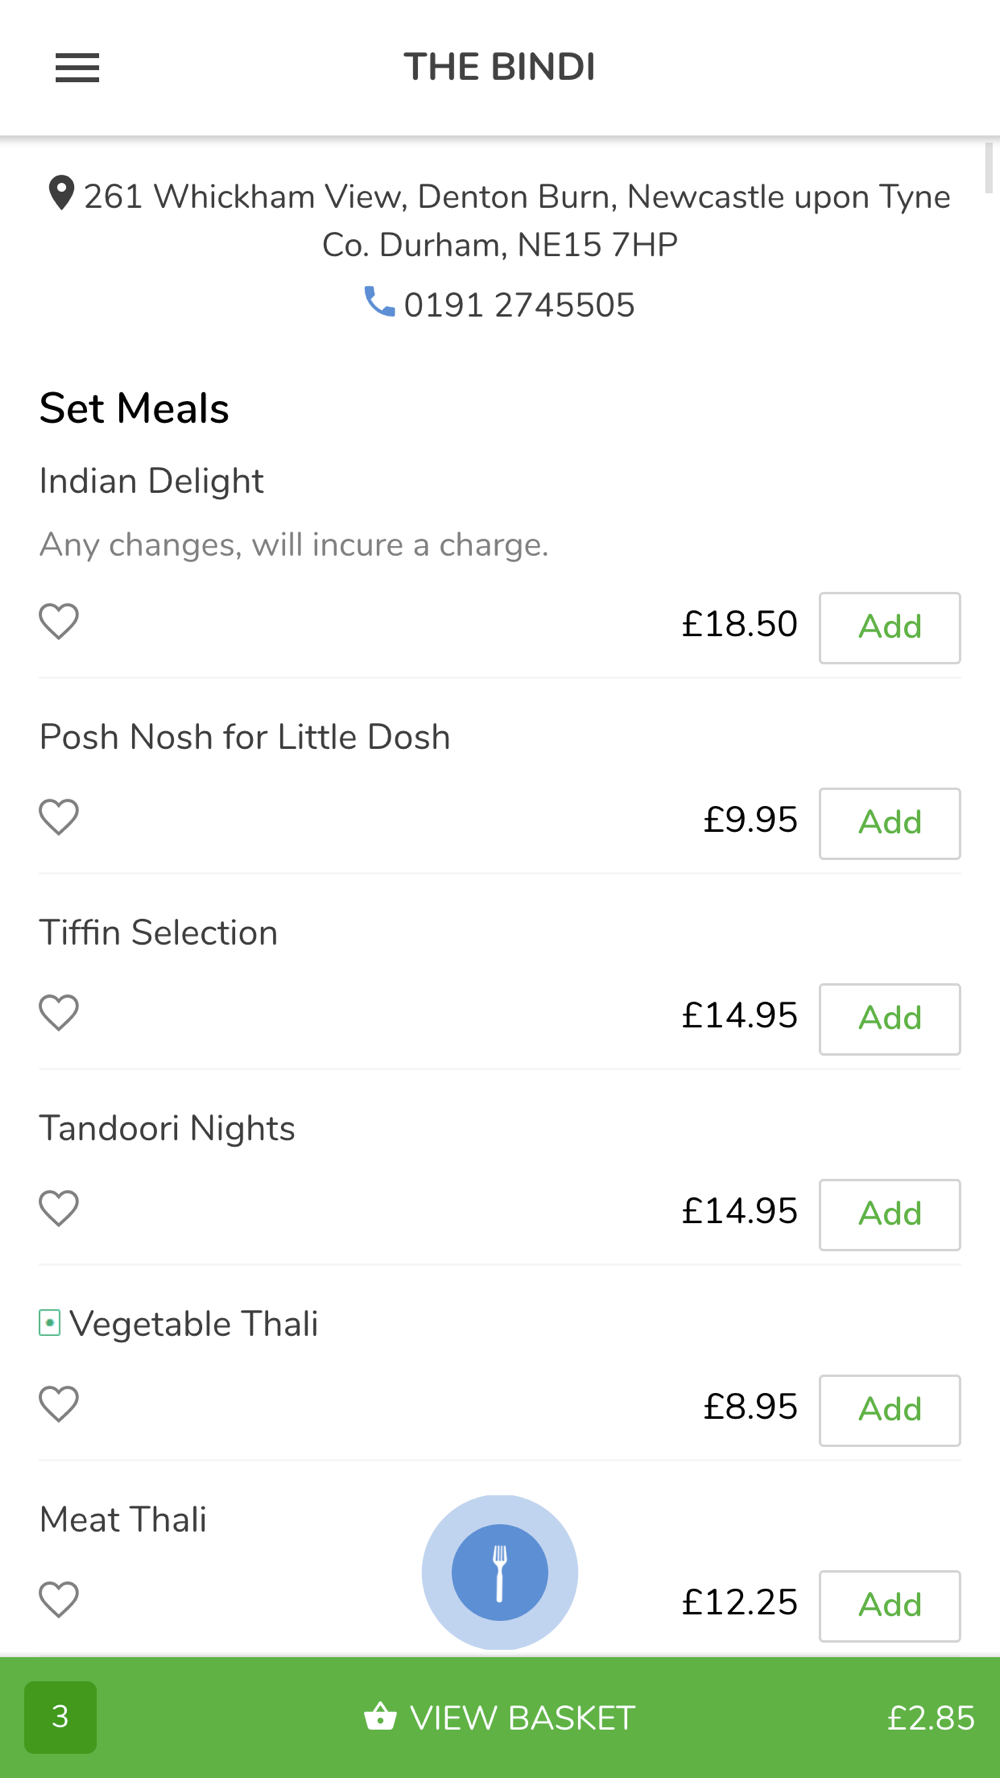Screen dimensions: 1000x1778
Task: Tap the basket icon in bottom bar
Action: tap(380, 1716)
